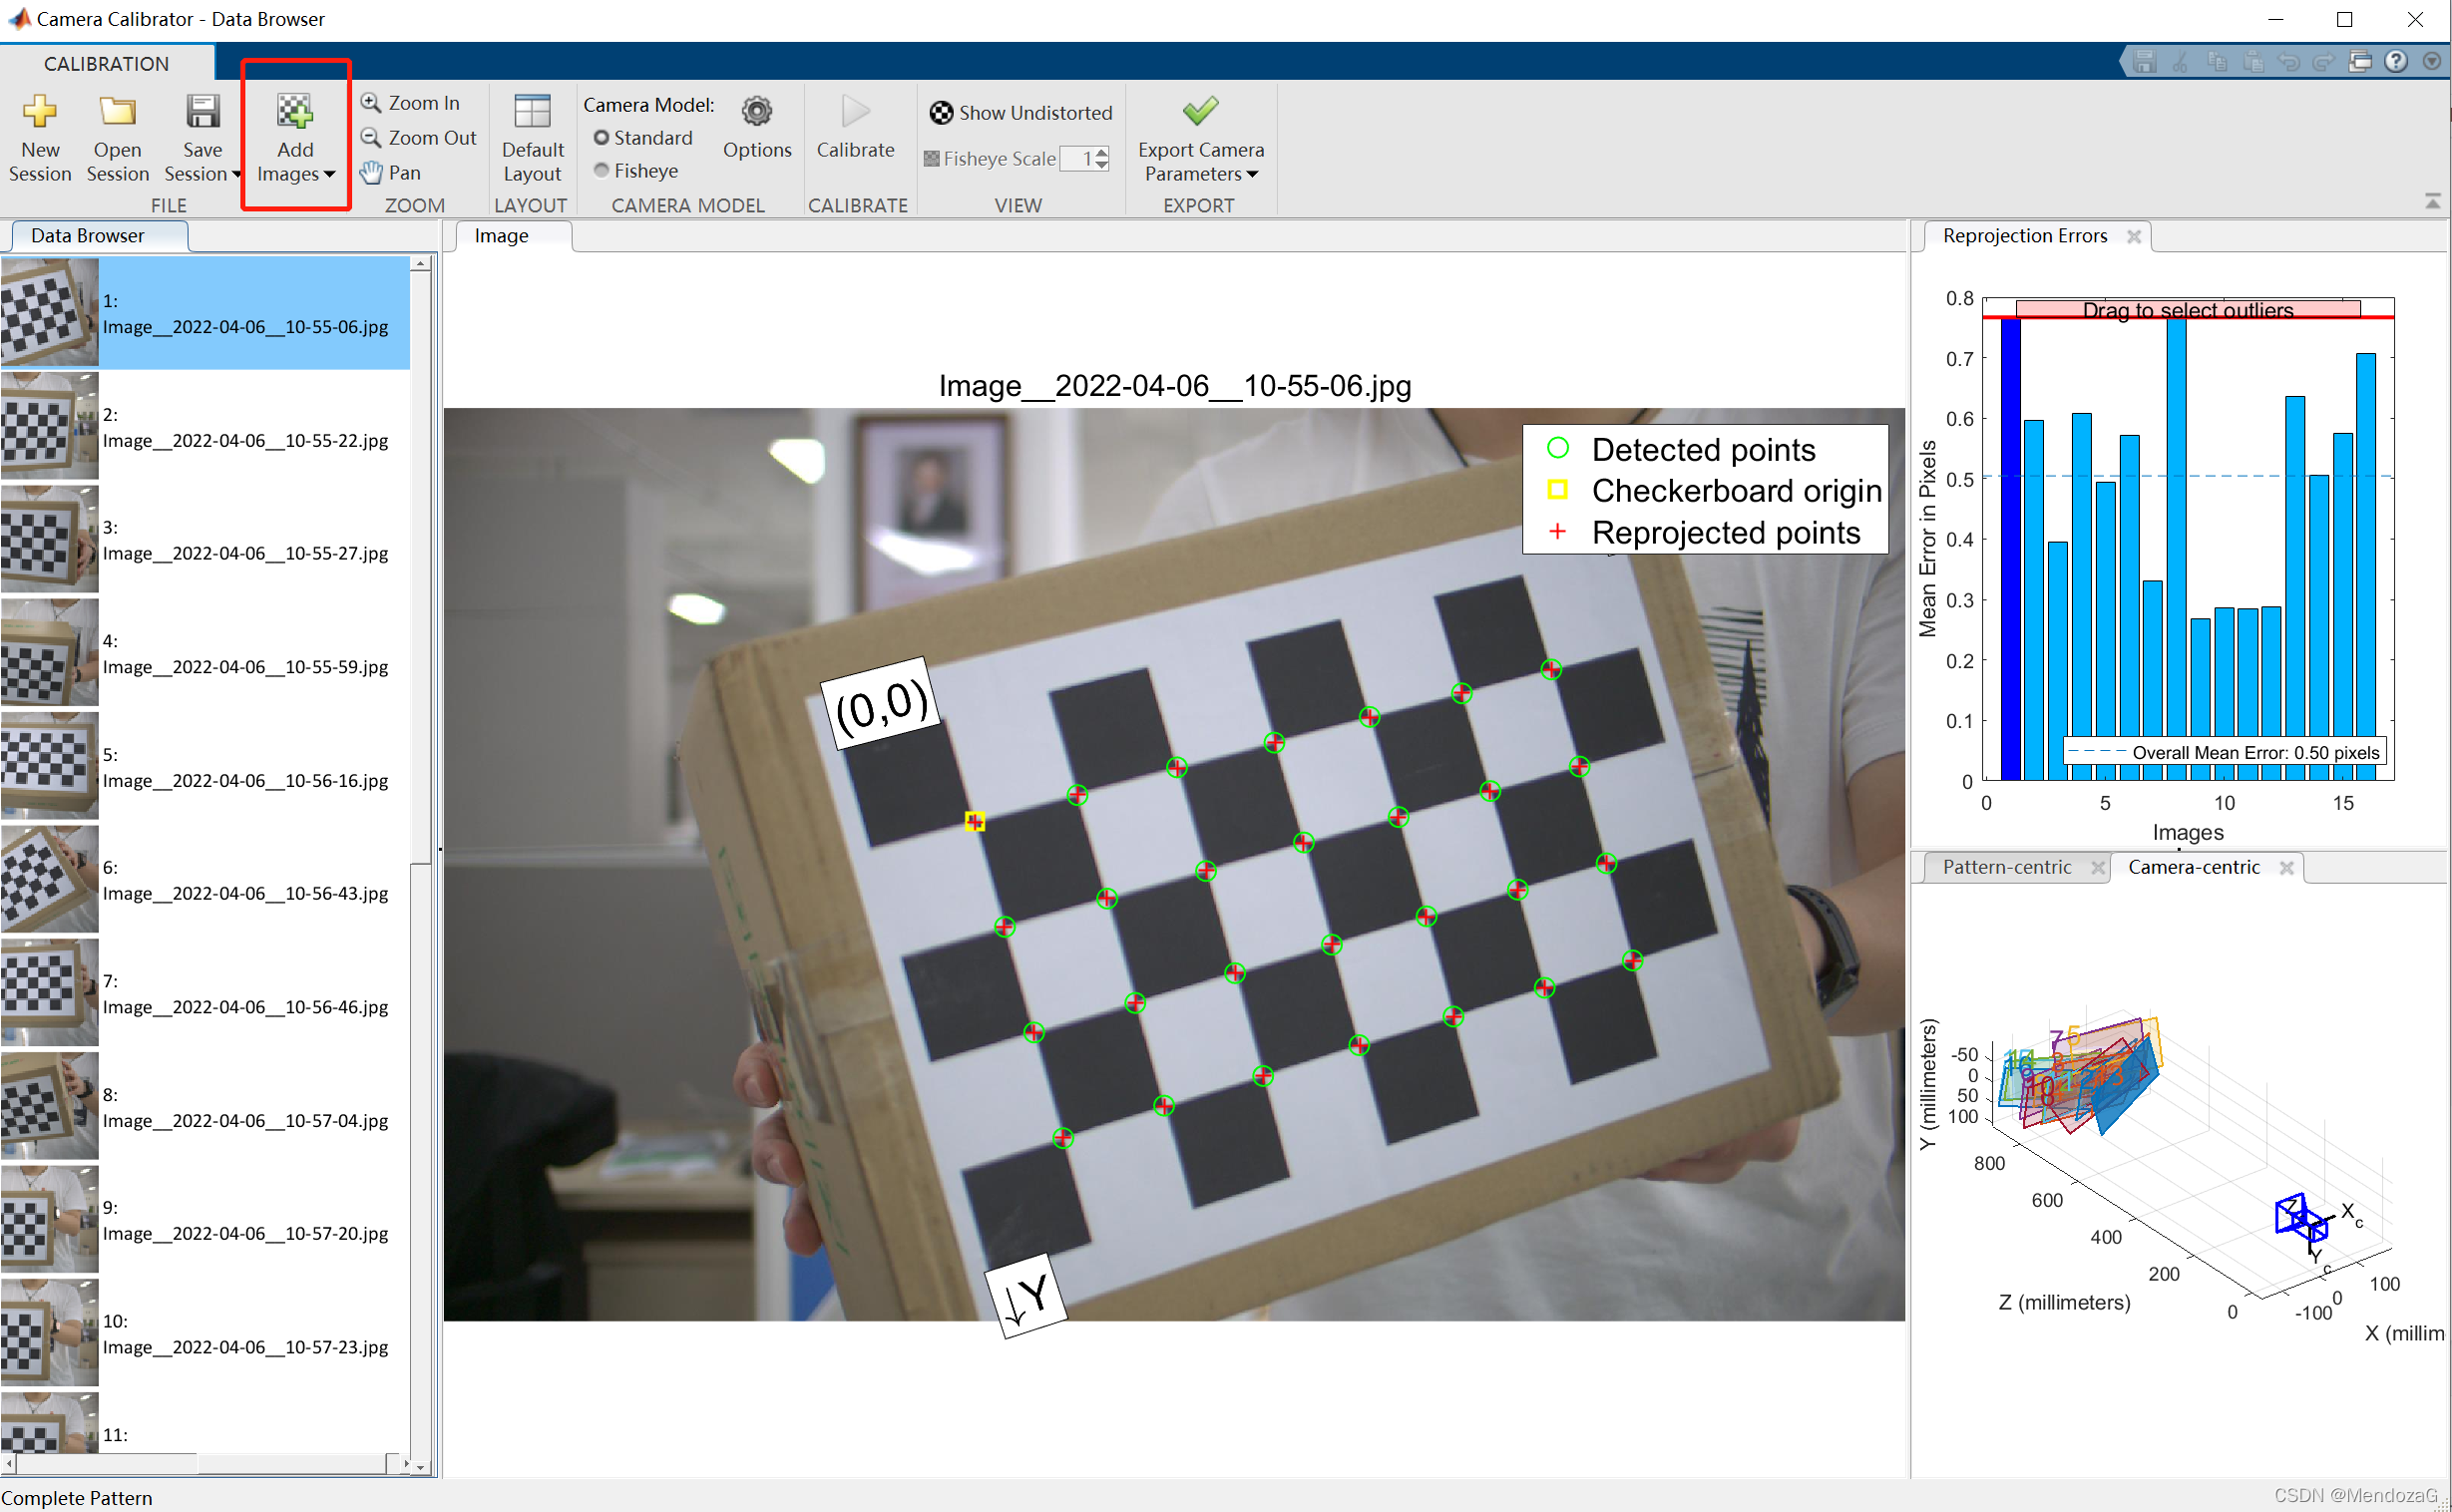The width and height of the screenshot is (2452, 1512).
Task: Collapse the toolstrip with minimize arrow
Action: click(2433, 202)
